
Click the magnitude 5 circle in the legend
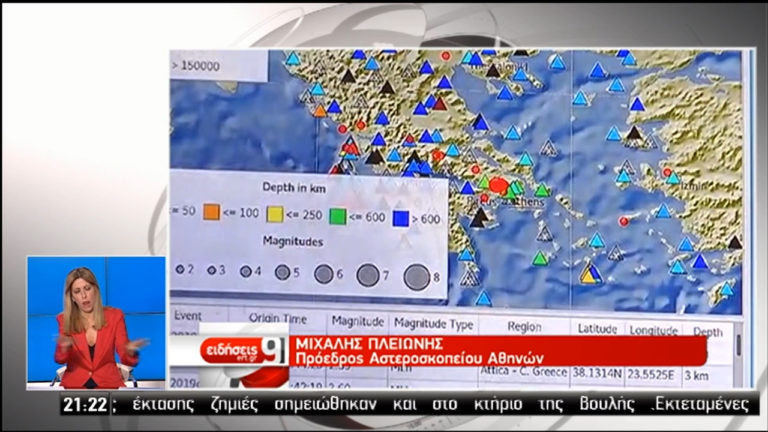coord(282,272)
